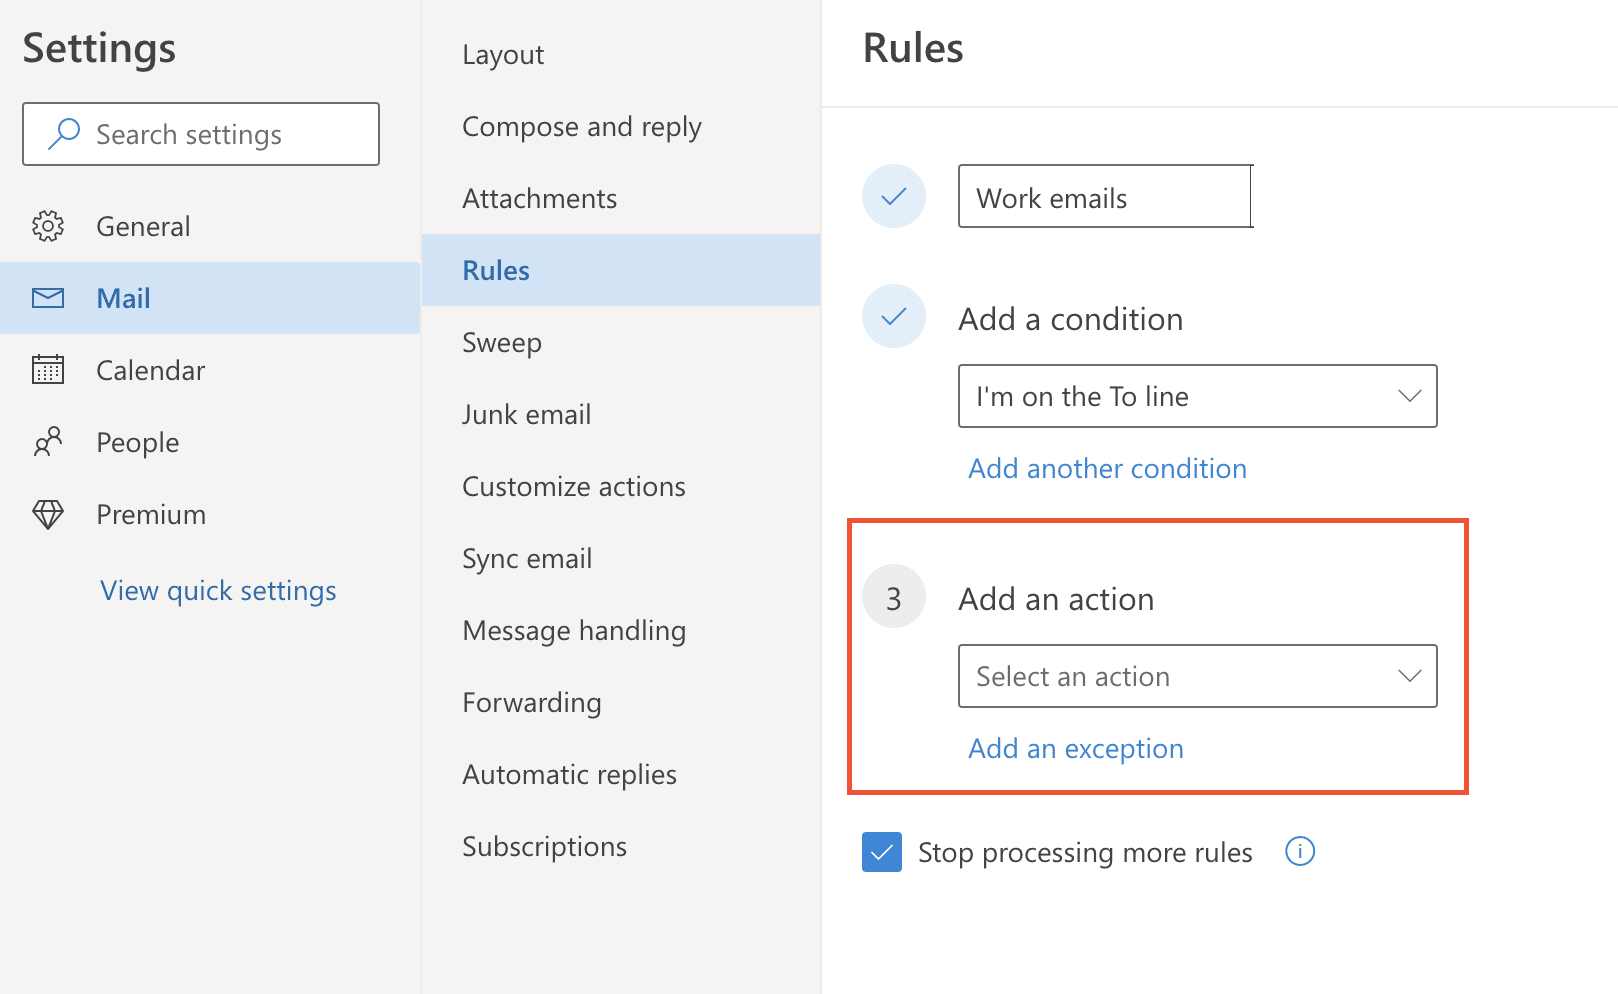Click the Calendar grid icon
The width and height of the screenshot is (1618, 994).
[x=48, y=370]
